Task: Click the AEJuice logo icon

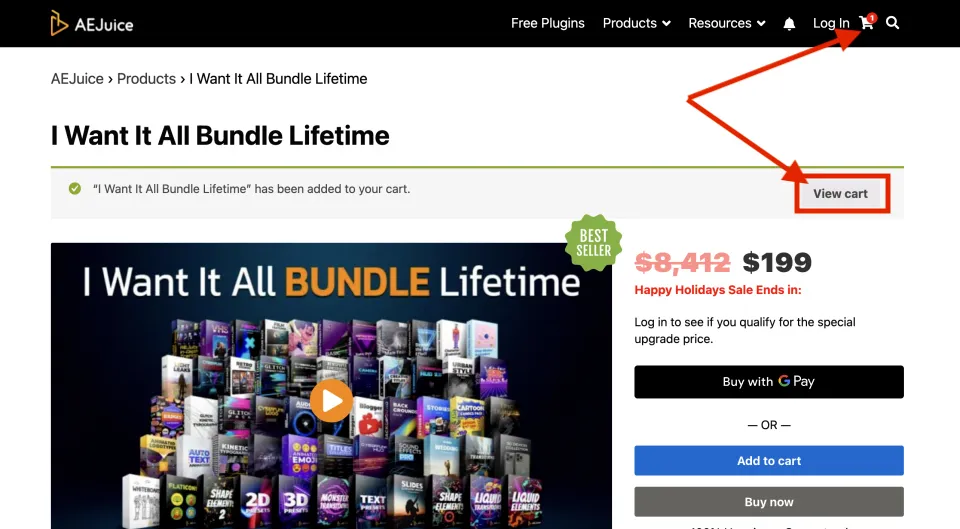Action: pyautogui.click(x=59, y=23)
